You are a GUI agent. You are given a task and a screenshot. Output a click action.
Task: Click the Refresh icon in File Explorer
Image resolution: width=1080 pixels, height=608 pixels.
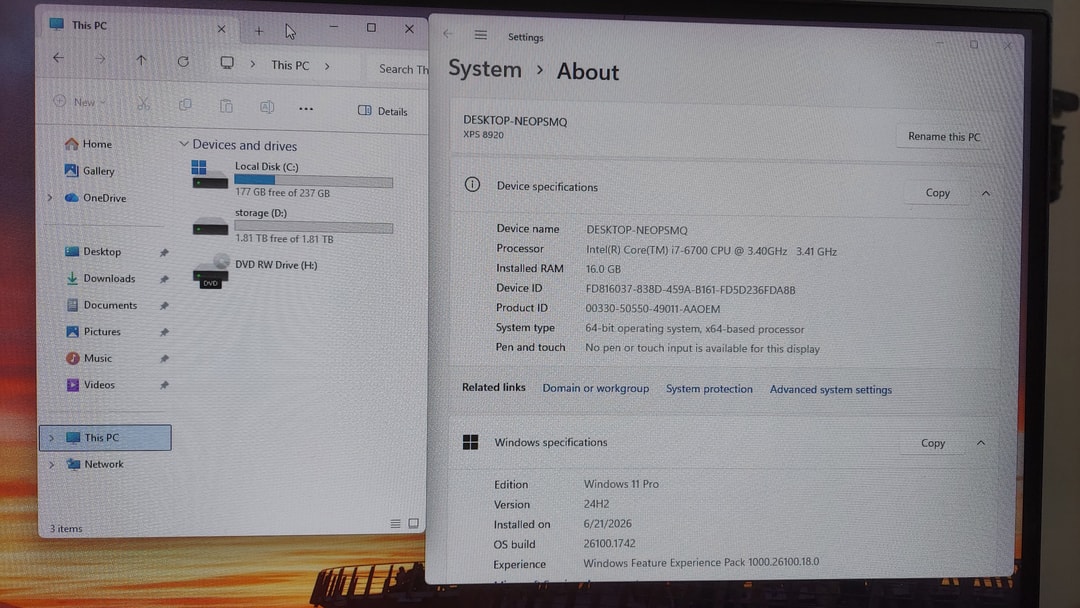click(183, 61)
